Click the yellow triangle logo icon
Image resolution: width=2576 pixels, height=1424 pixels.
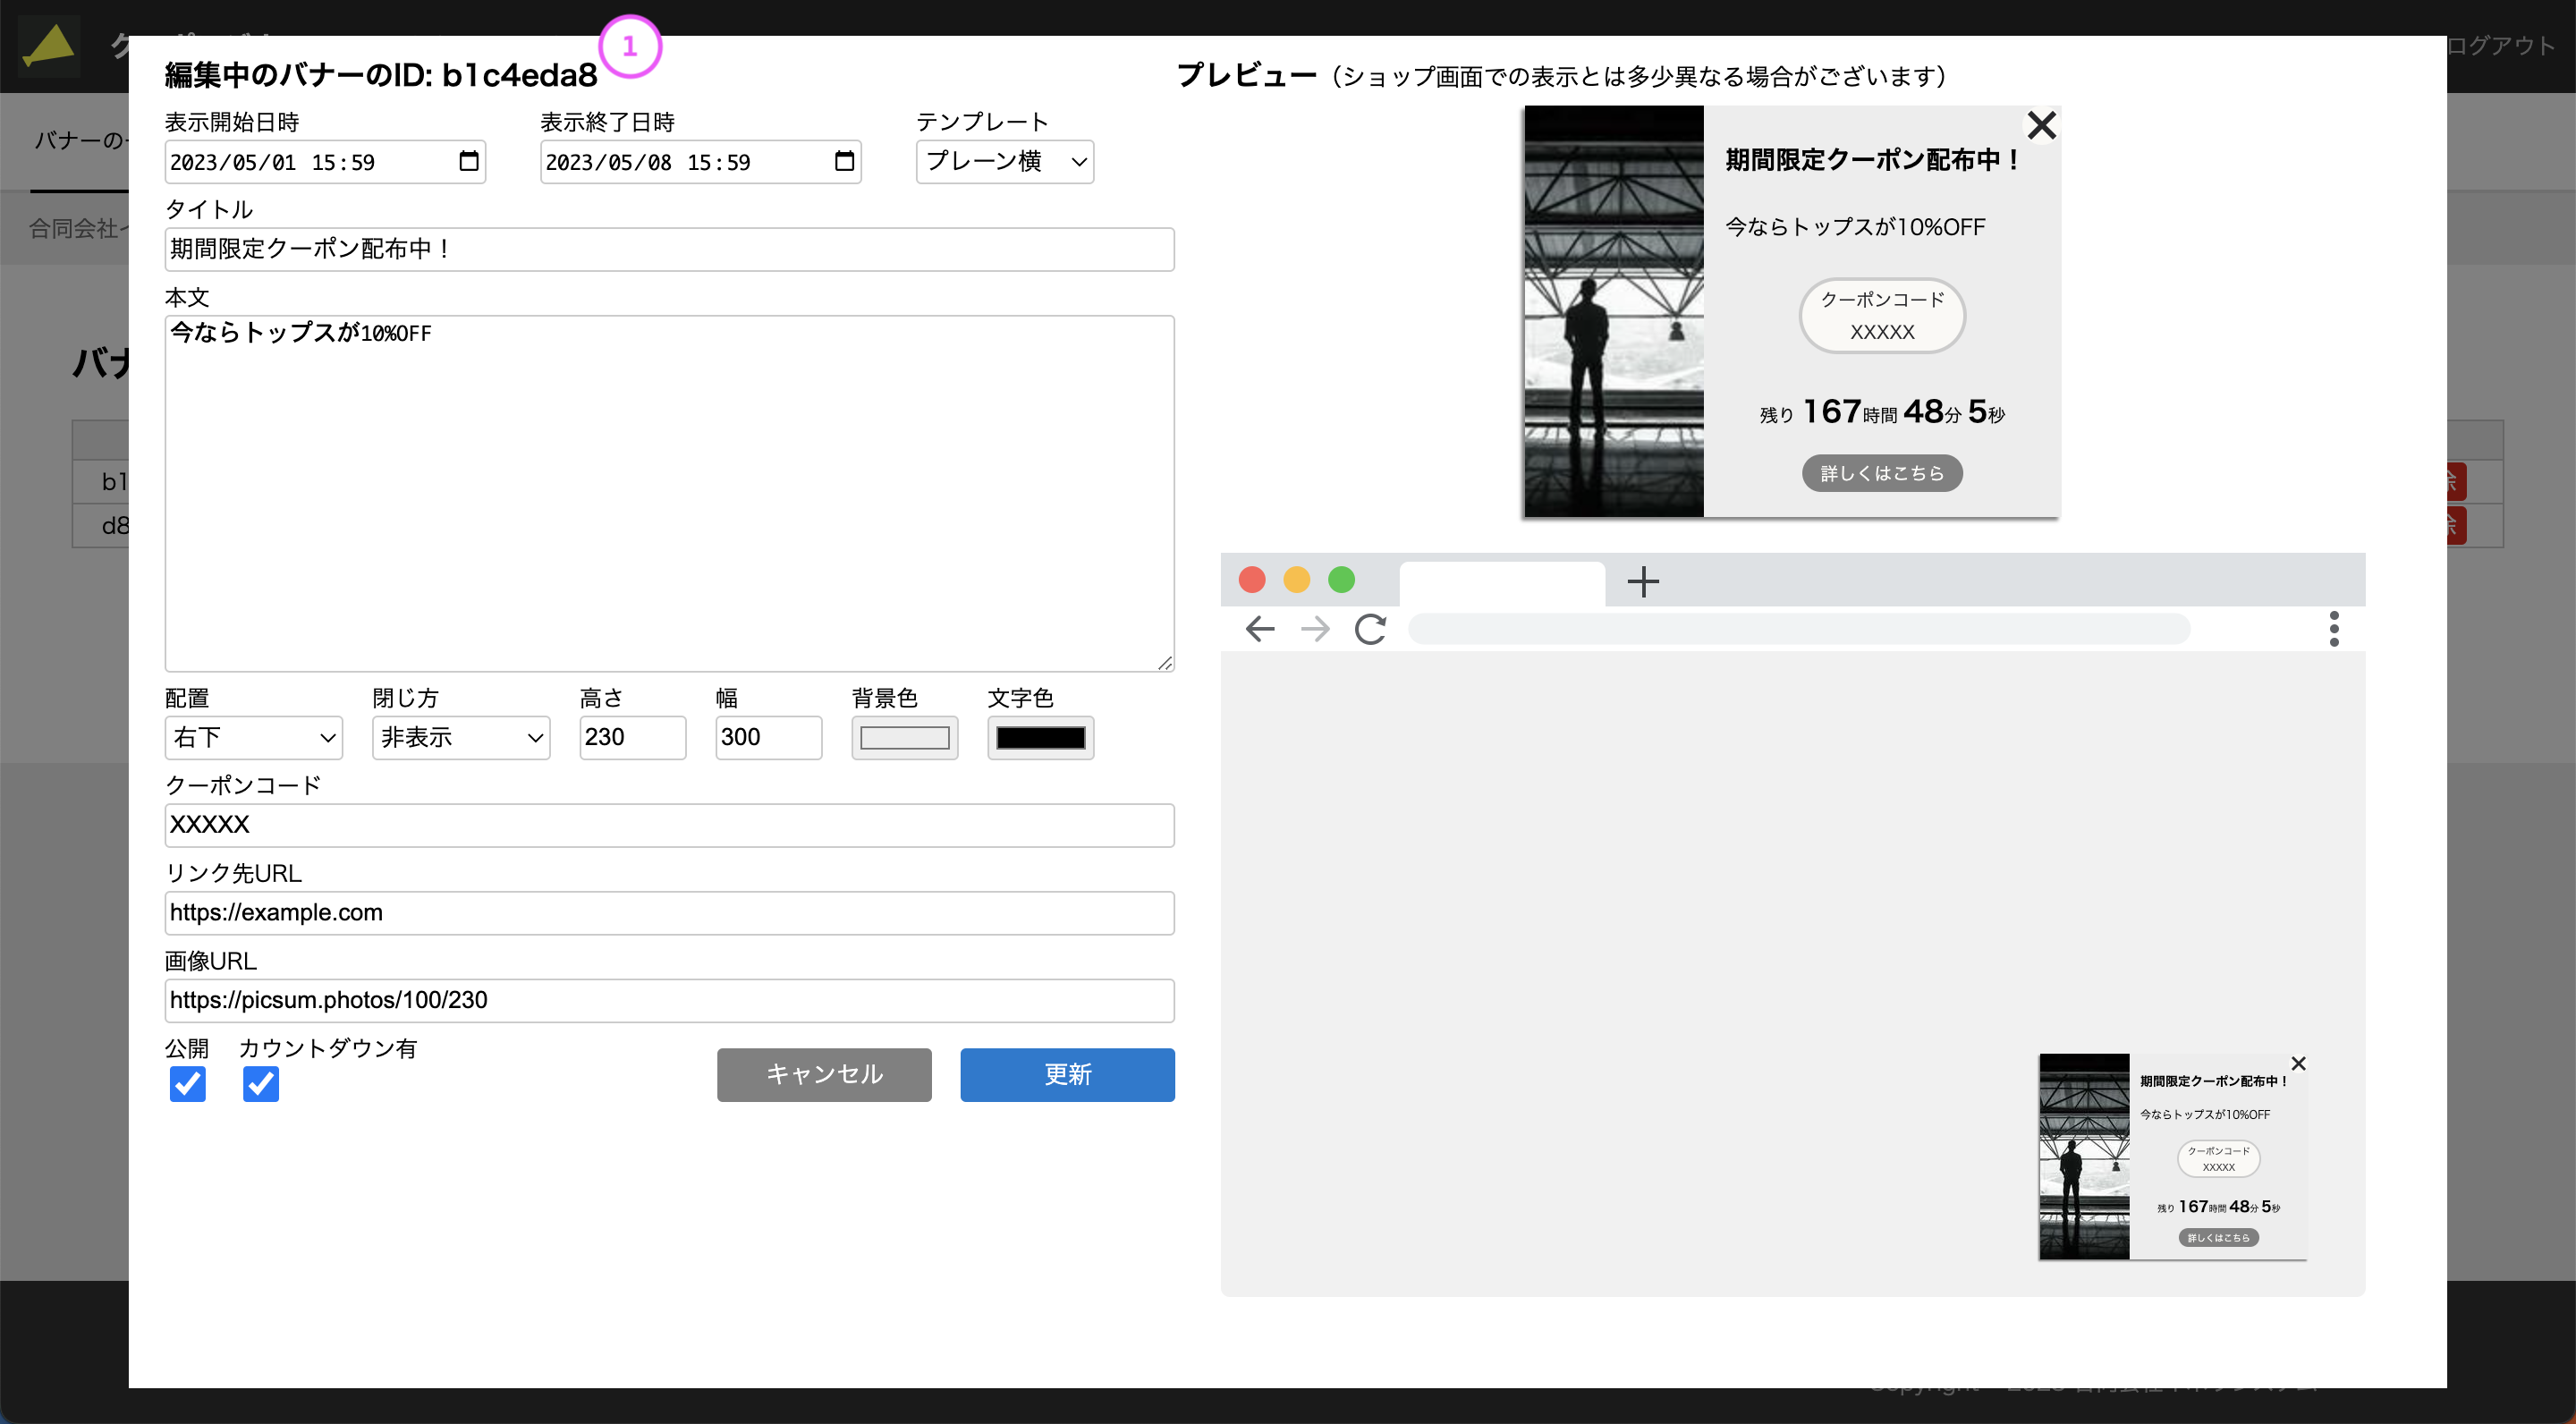[x=49, y=46]
